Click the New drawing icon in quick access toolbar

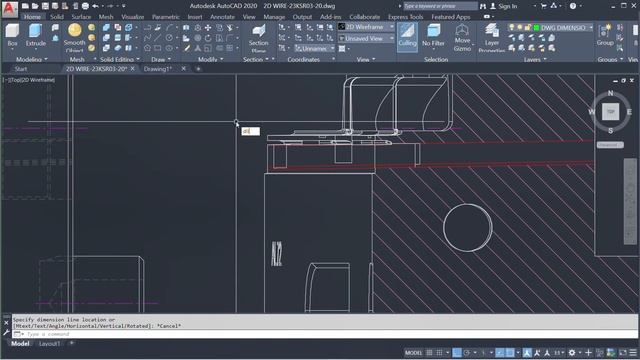pyautogui.click(x=25, y=6)
